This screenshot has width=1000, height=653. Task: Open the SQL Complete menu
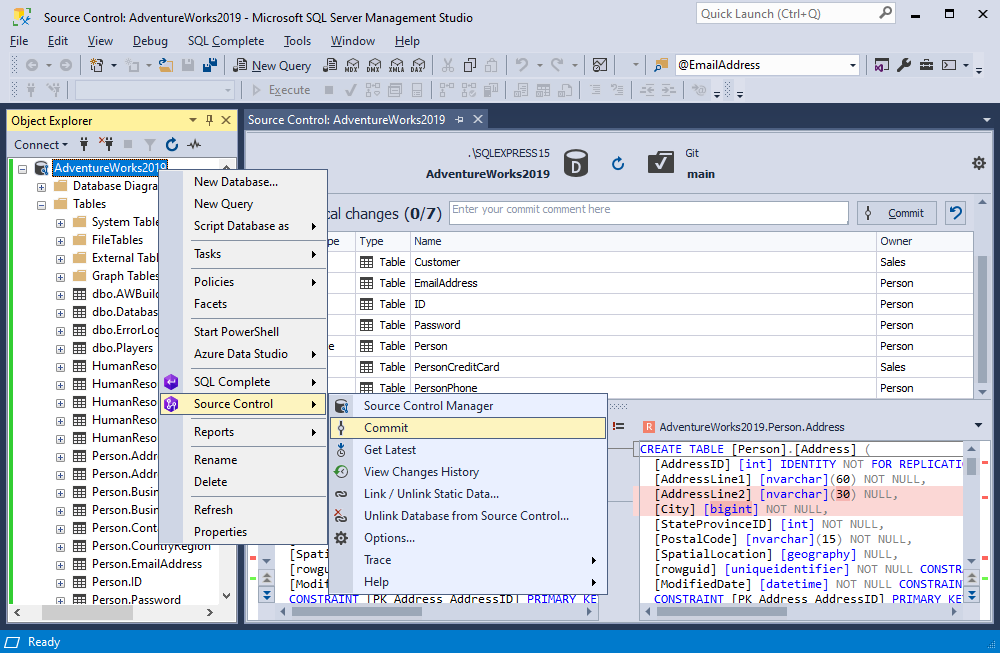(x=226, y=41)
